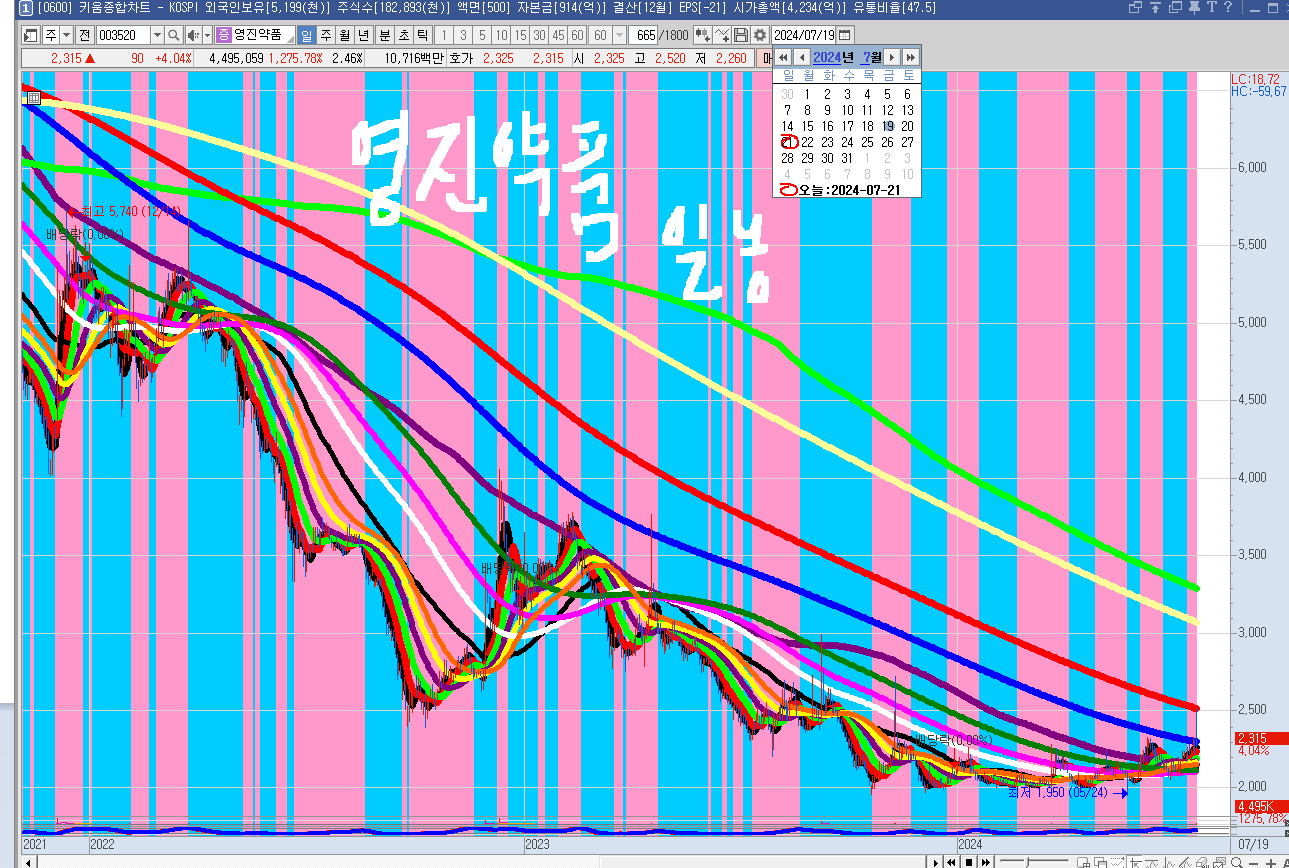Go to the next month in the calendar
1289x868 pixels.
point(892,57)
